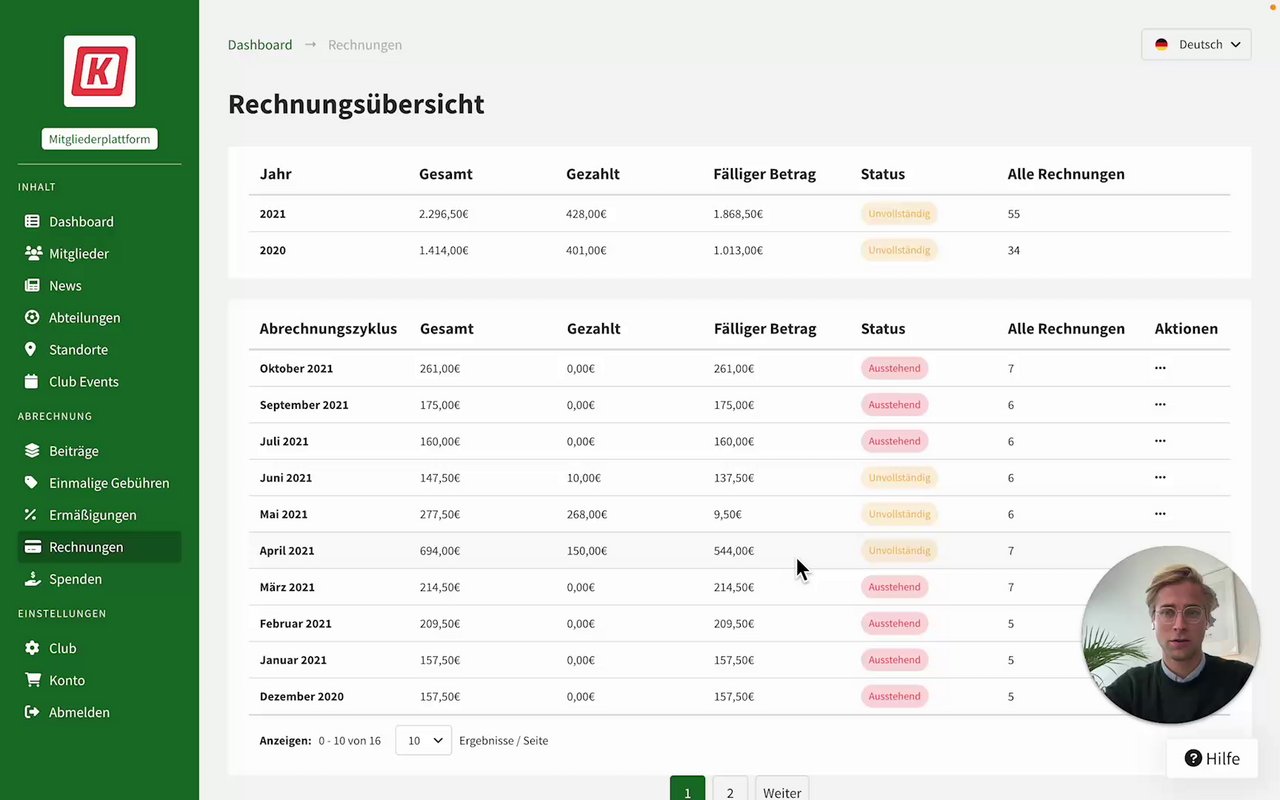Image resolution: width=1280 pixels, height=800 pixels.
Task: Choose Konto from the sidebar menu
Action: tap(67, 680)
